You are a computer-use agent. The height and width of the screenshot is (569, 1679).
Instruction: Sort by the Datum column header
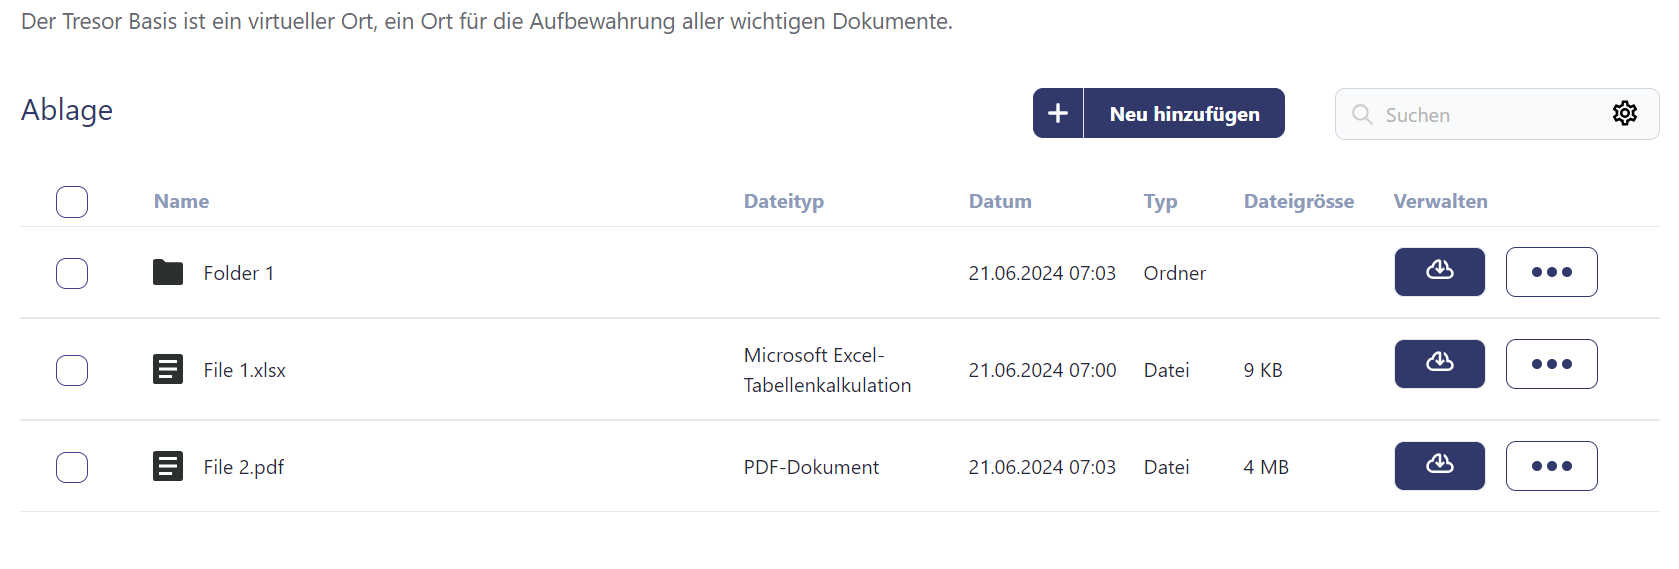pos(999,201)
